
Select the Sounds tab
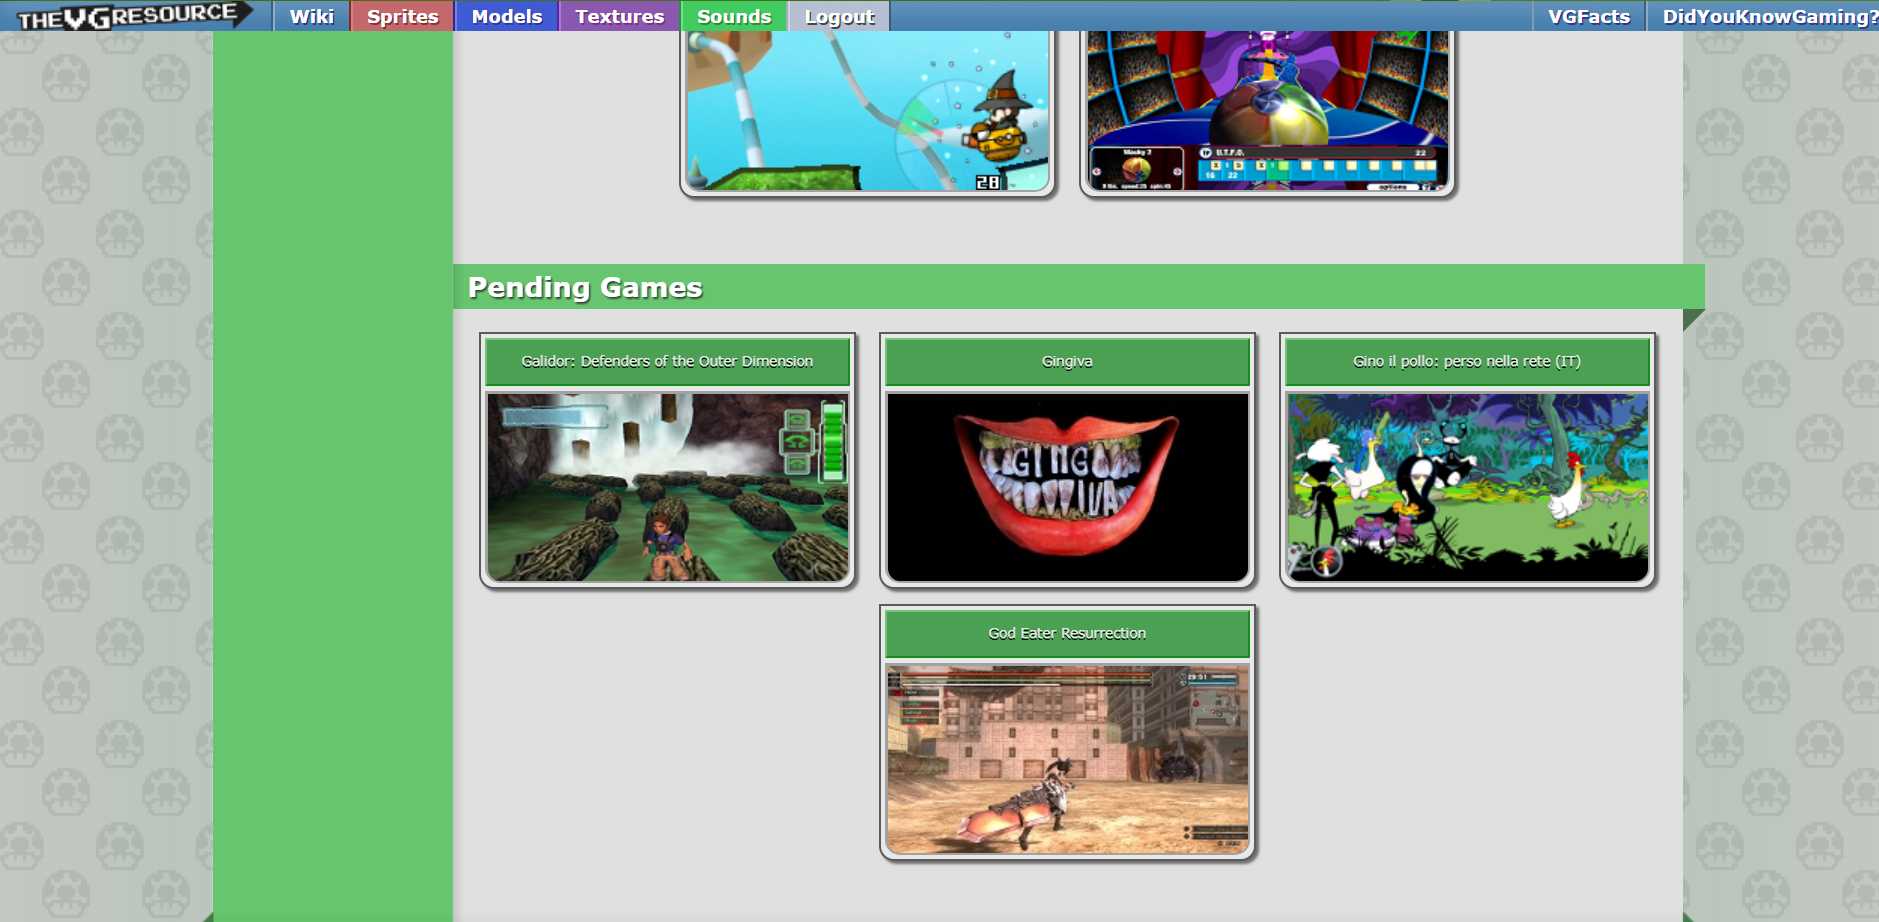point(734,16)
